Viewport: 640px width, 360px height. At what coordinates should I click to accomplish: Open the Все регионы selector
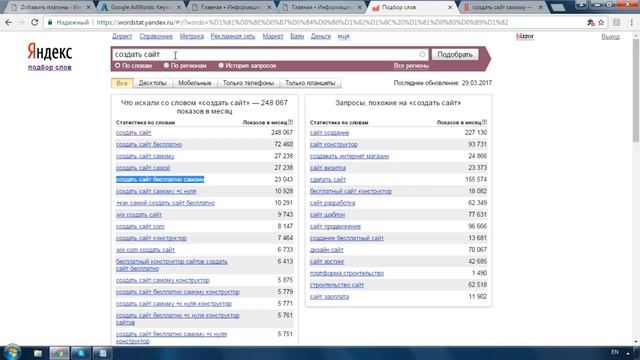tap(411, 66)
